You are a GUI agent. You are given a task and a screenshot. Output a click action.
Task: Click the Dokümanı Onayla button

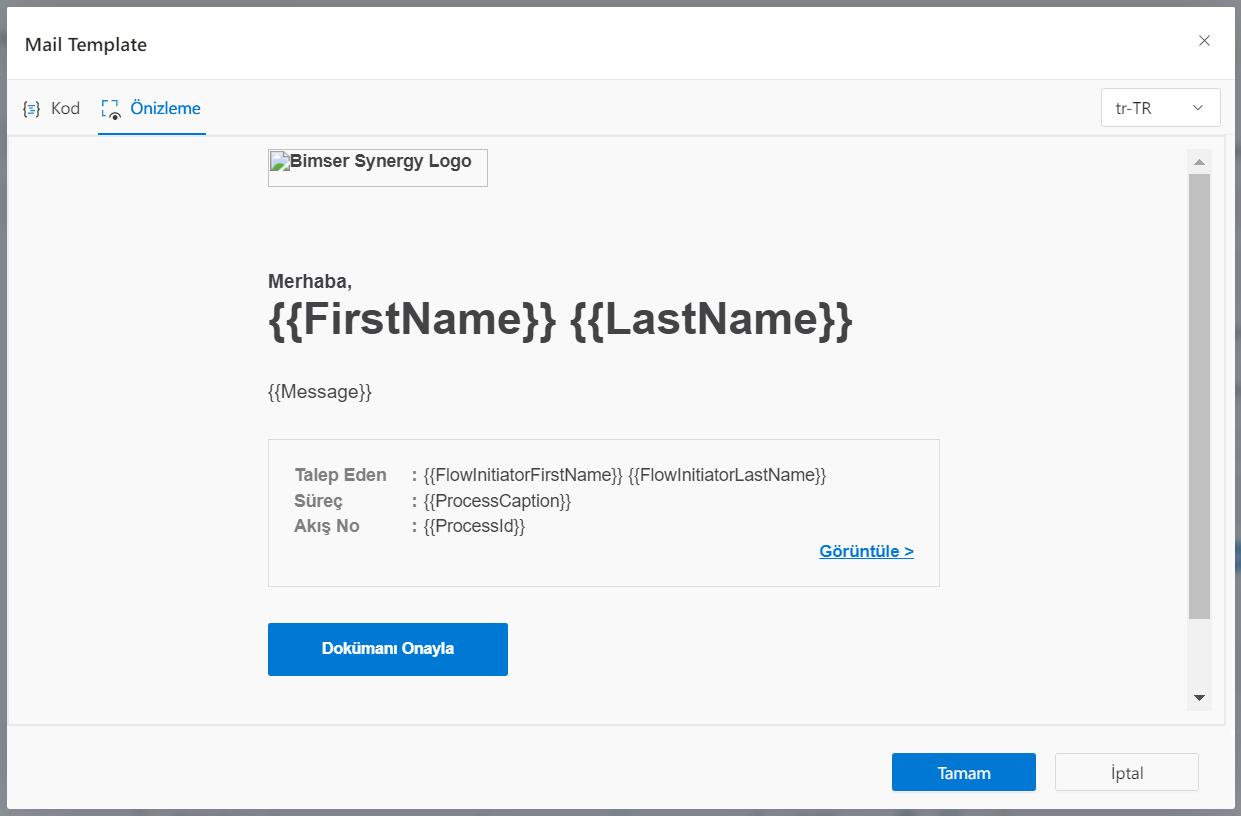click(x=387, y=649)
